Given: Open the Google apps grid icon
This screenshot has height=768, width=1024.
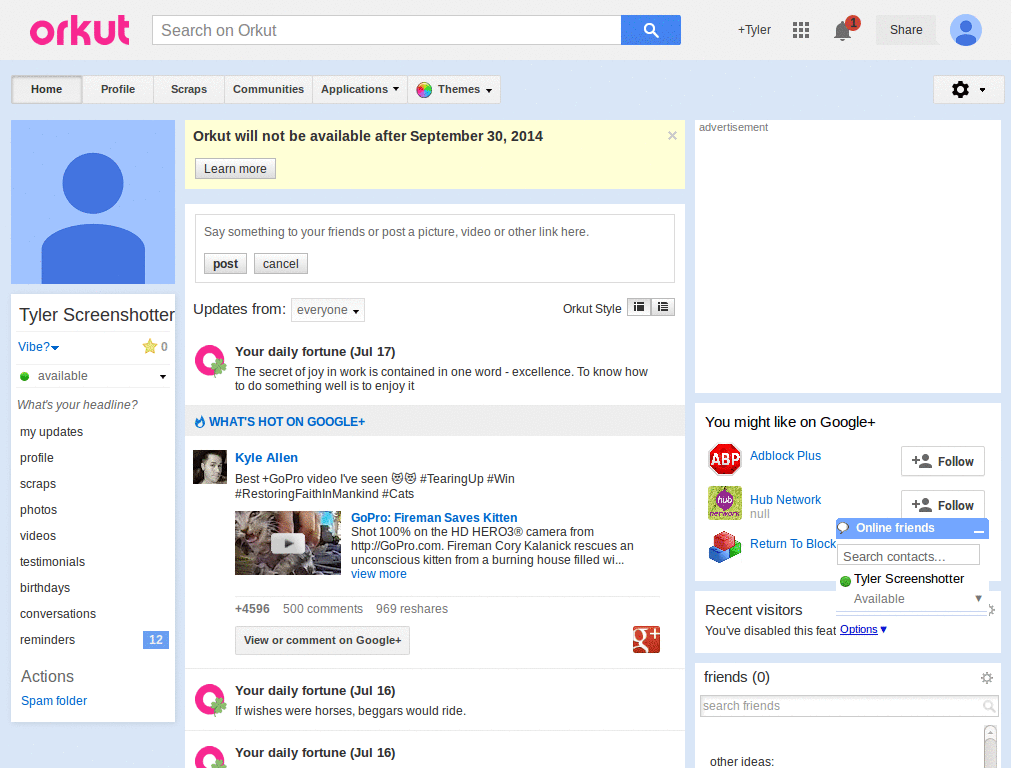Looking at the screenshot, I should point(801,30).
